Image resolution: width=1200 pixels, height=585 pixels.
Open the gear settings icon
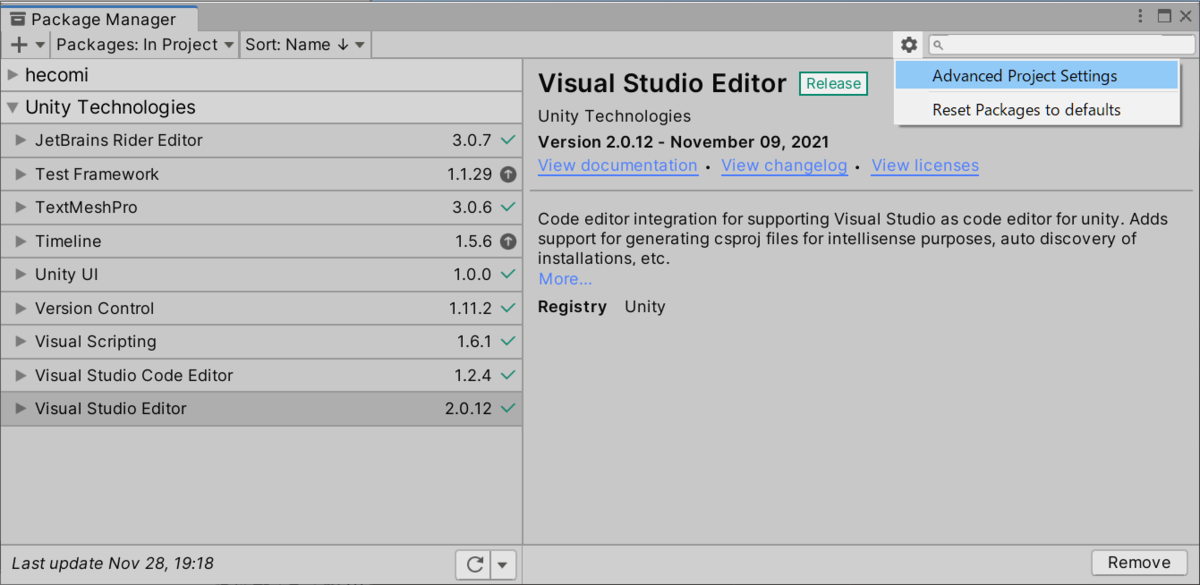(908, 45)
